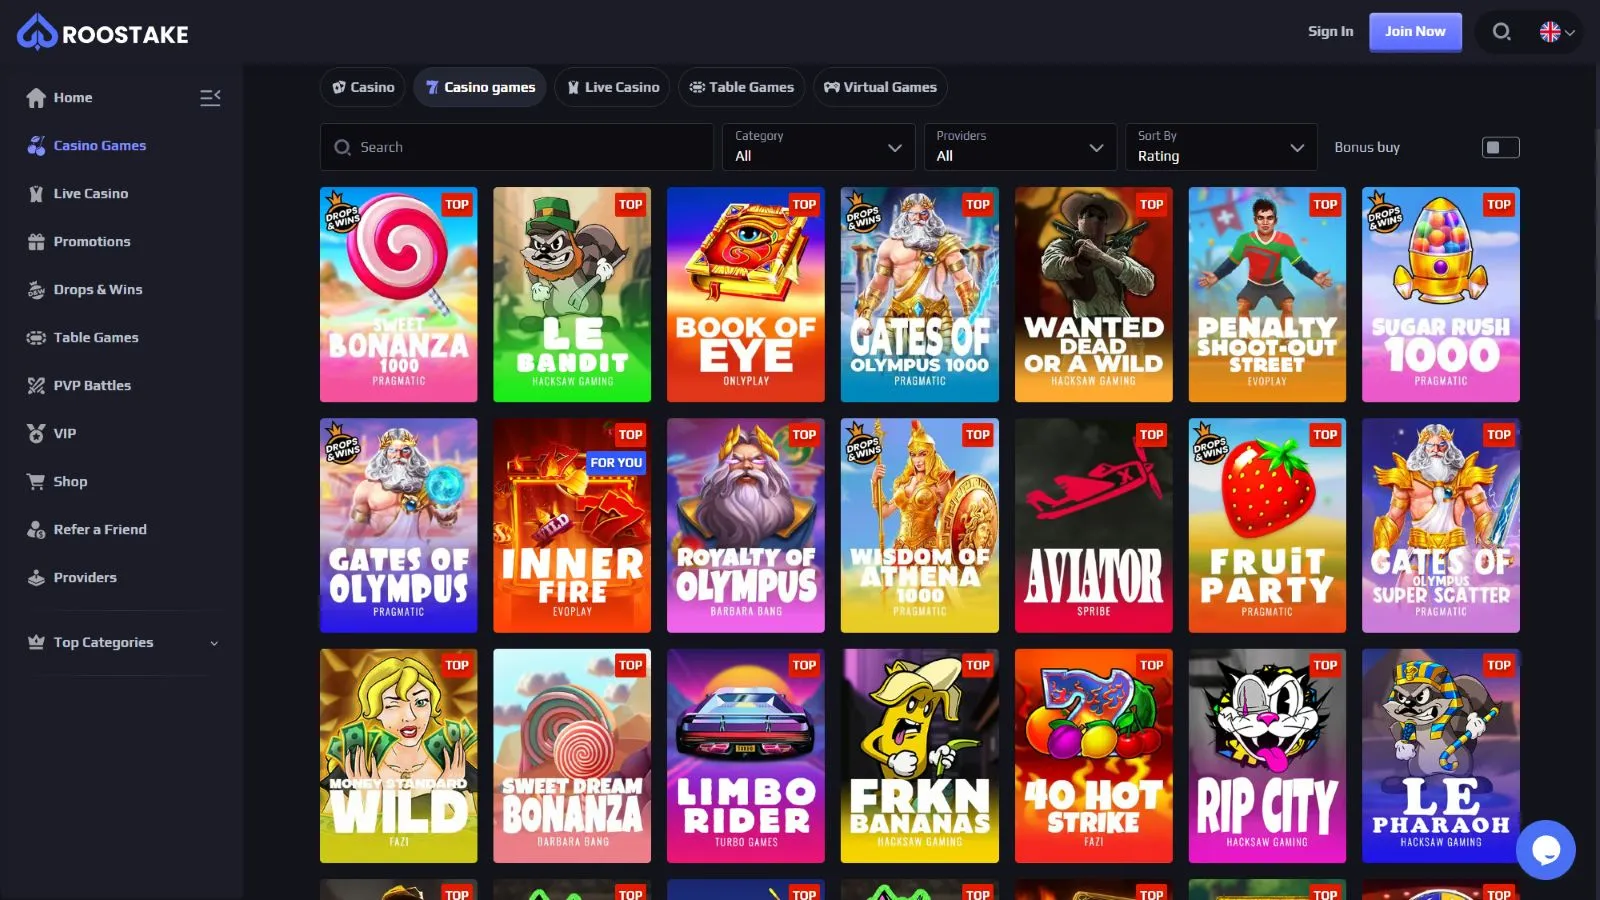Click the search magnifier icon in header
The width and height of the screenshot is (1600, 900).
(1501, 32)
